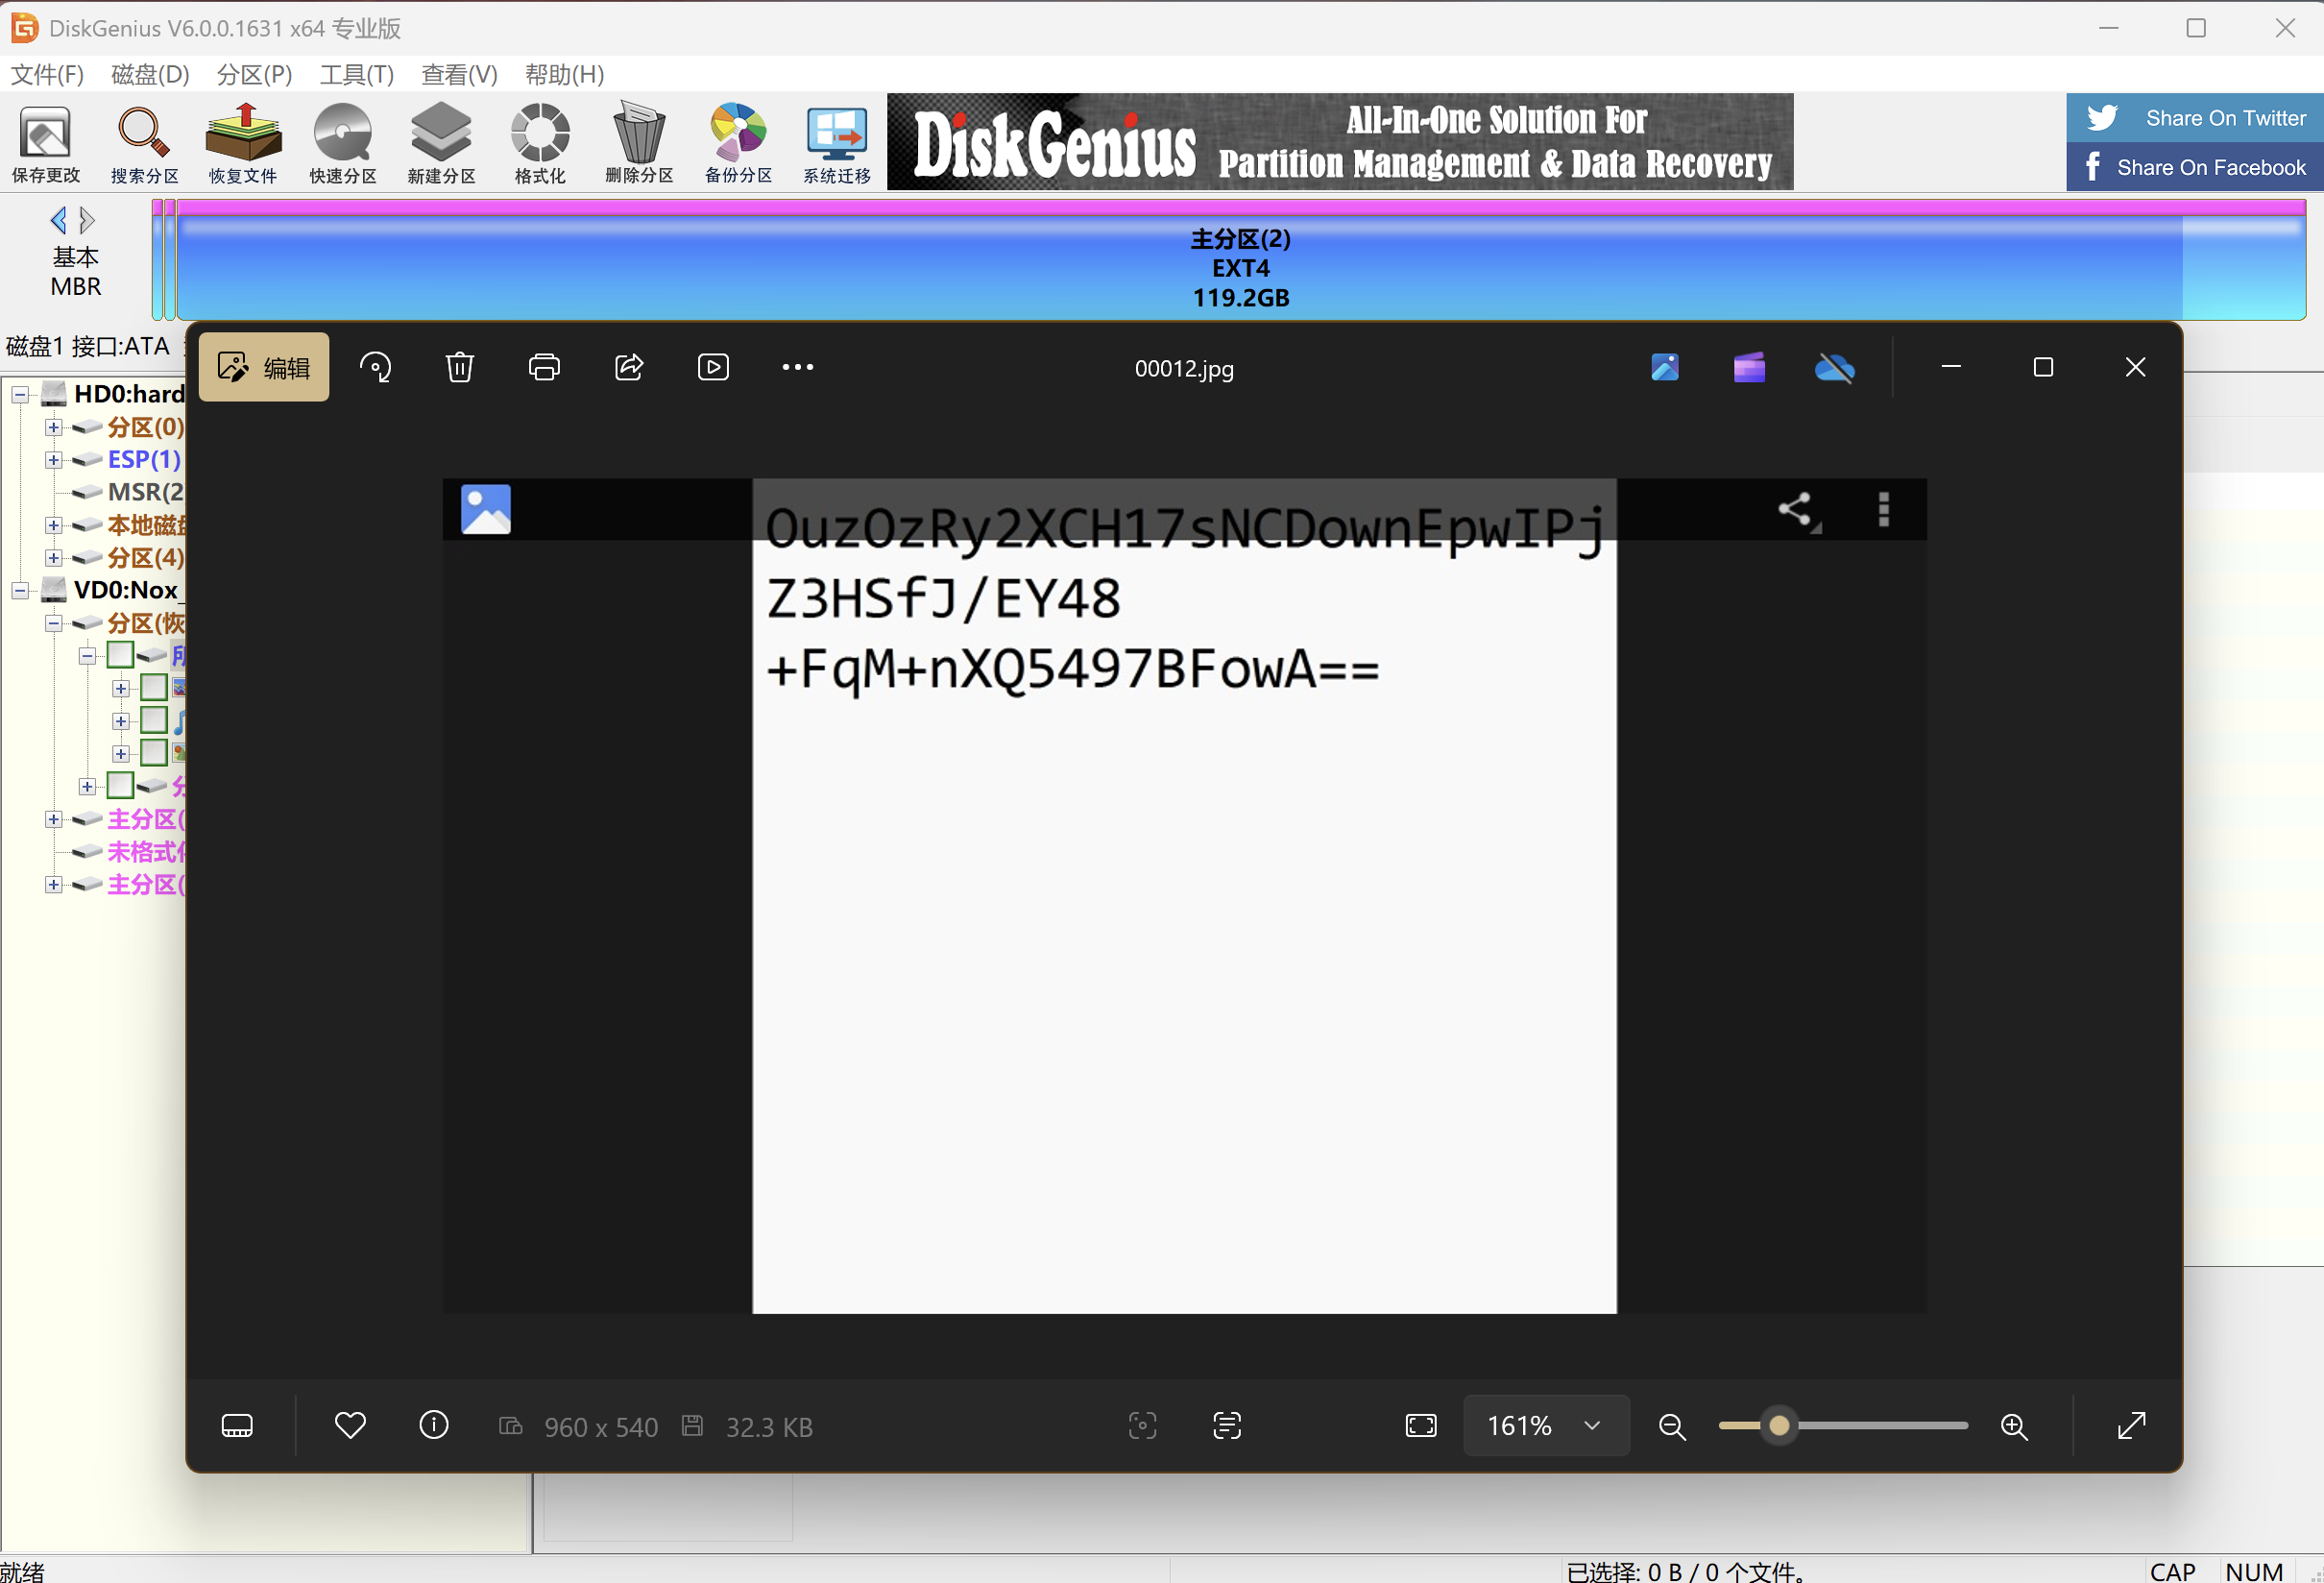Click the Photos zoom slider handle

1779,1426
